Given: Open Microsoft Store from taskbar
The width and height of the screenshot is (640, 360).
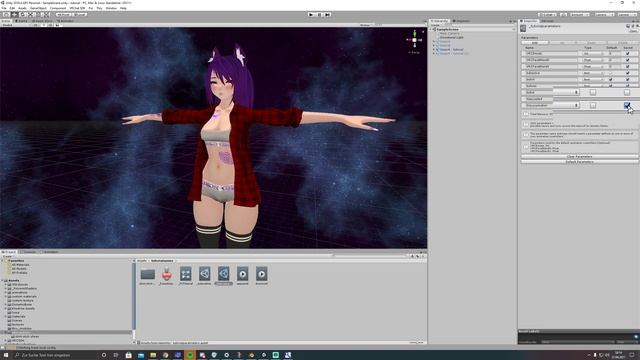Looking at the screenshot, I should coord(129,355).
